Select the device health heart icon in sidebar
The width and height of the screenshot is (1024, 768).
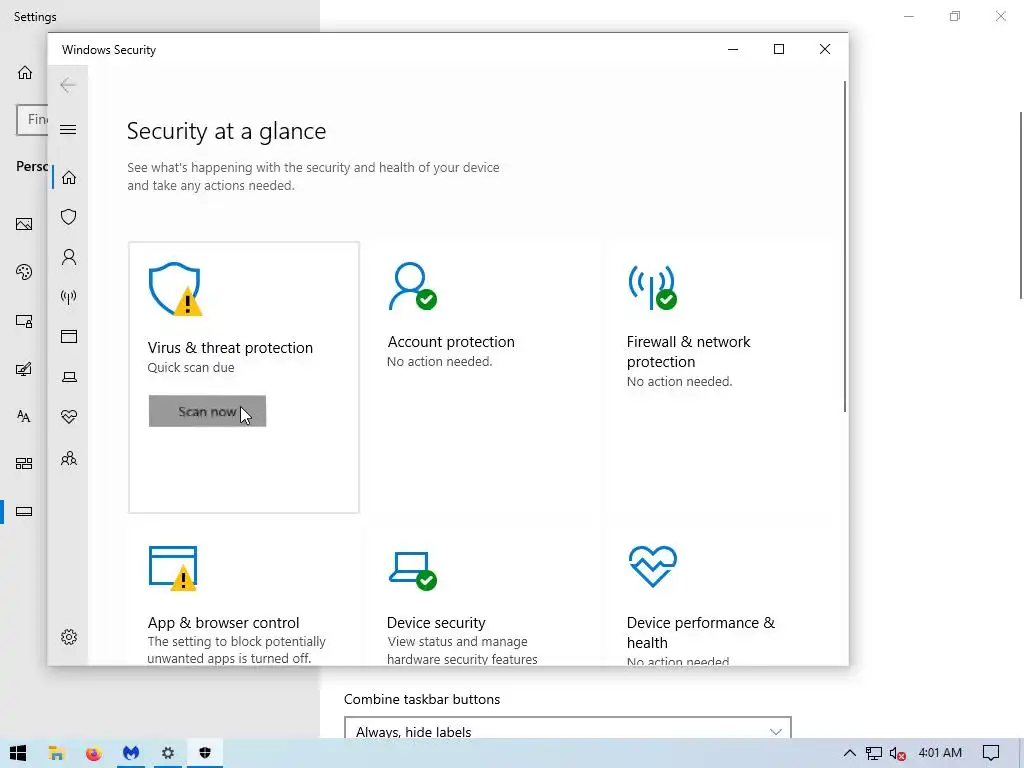[x=69, y=417]
